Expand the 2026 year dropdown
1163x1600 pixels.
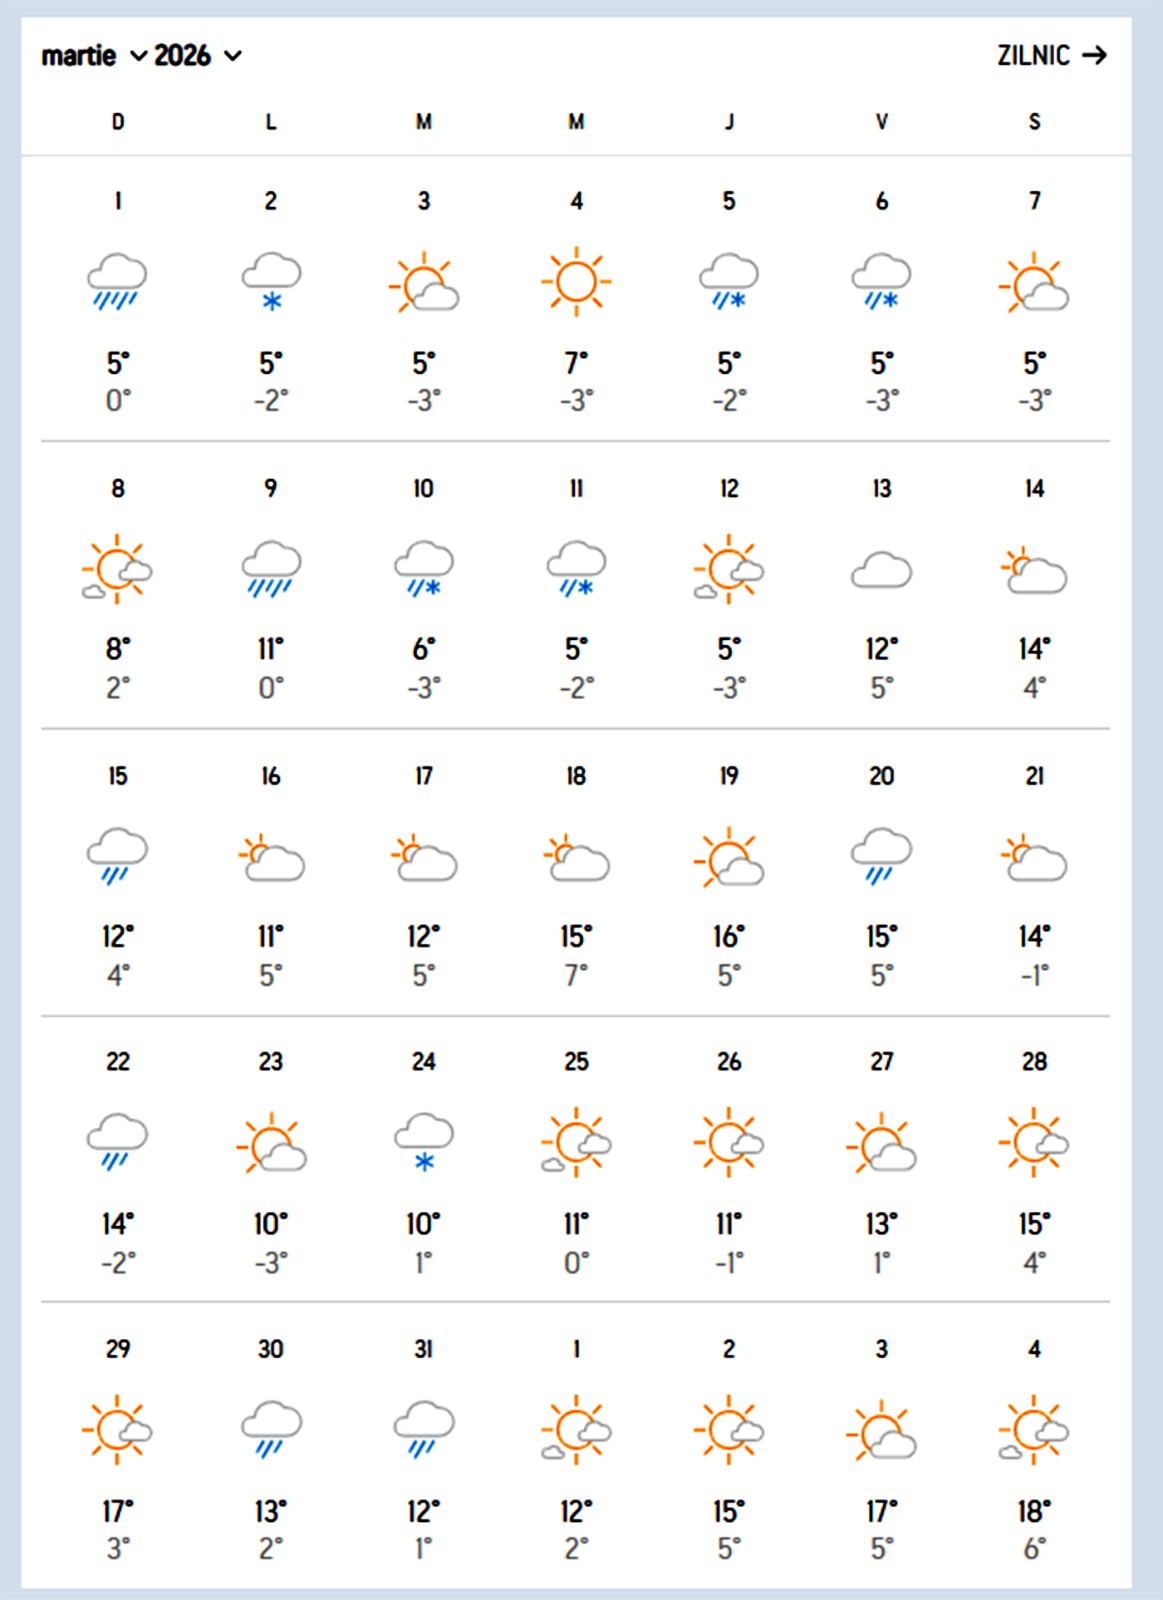tap(197, 55)
